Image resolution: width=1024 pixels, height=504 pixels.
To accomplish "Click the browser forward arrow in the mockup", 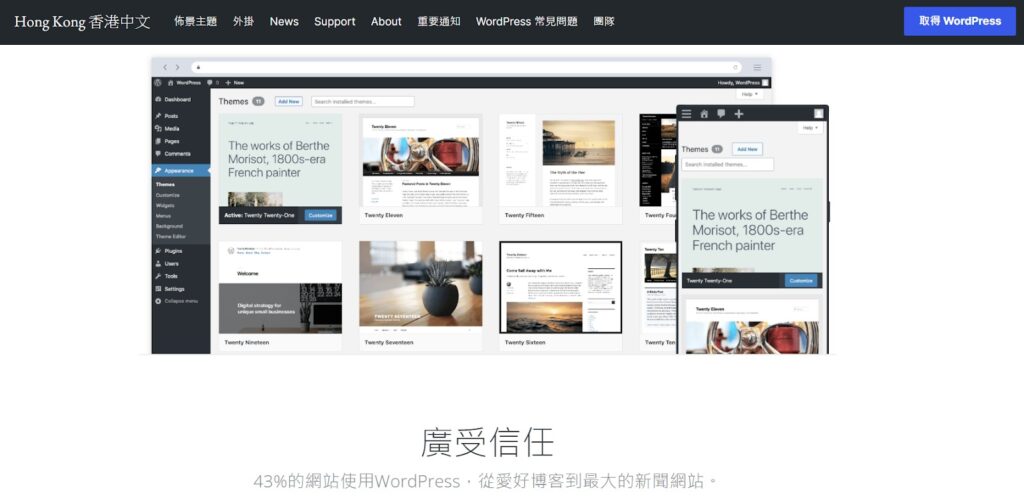I will coord(176,67).
